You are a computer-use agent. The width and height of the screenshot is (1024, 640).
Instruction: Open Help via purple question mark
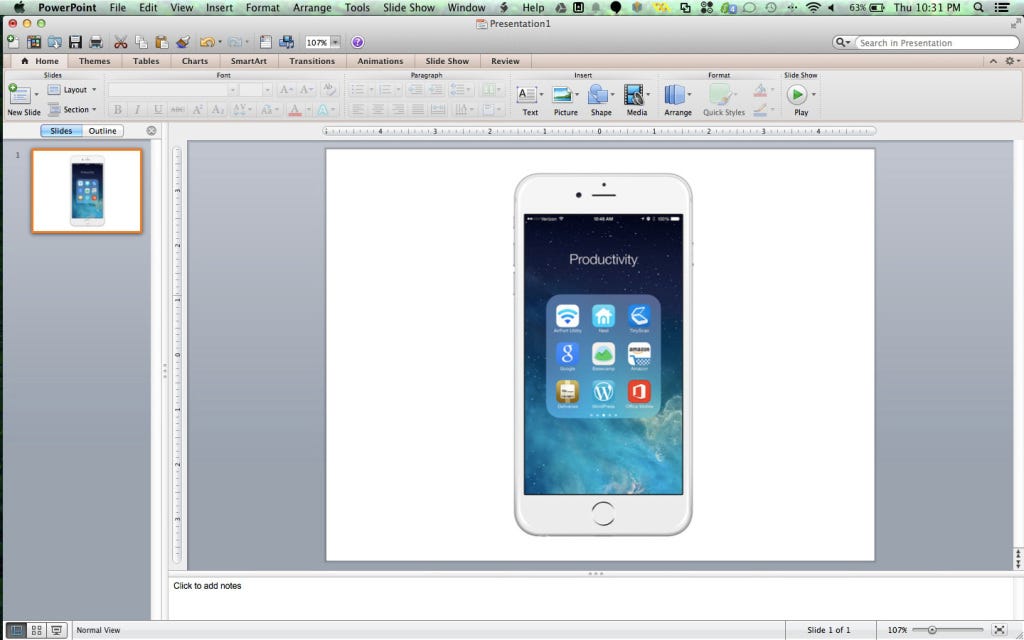coord(357,42)
